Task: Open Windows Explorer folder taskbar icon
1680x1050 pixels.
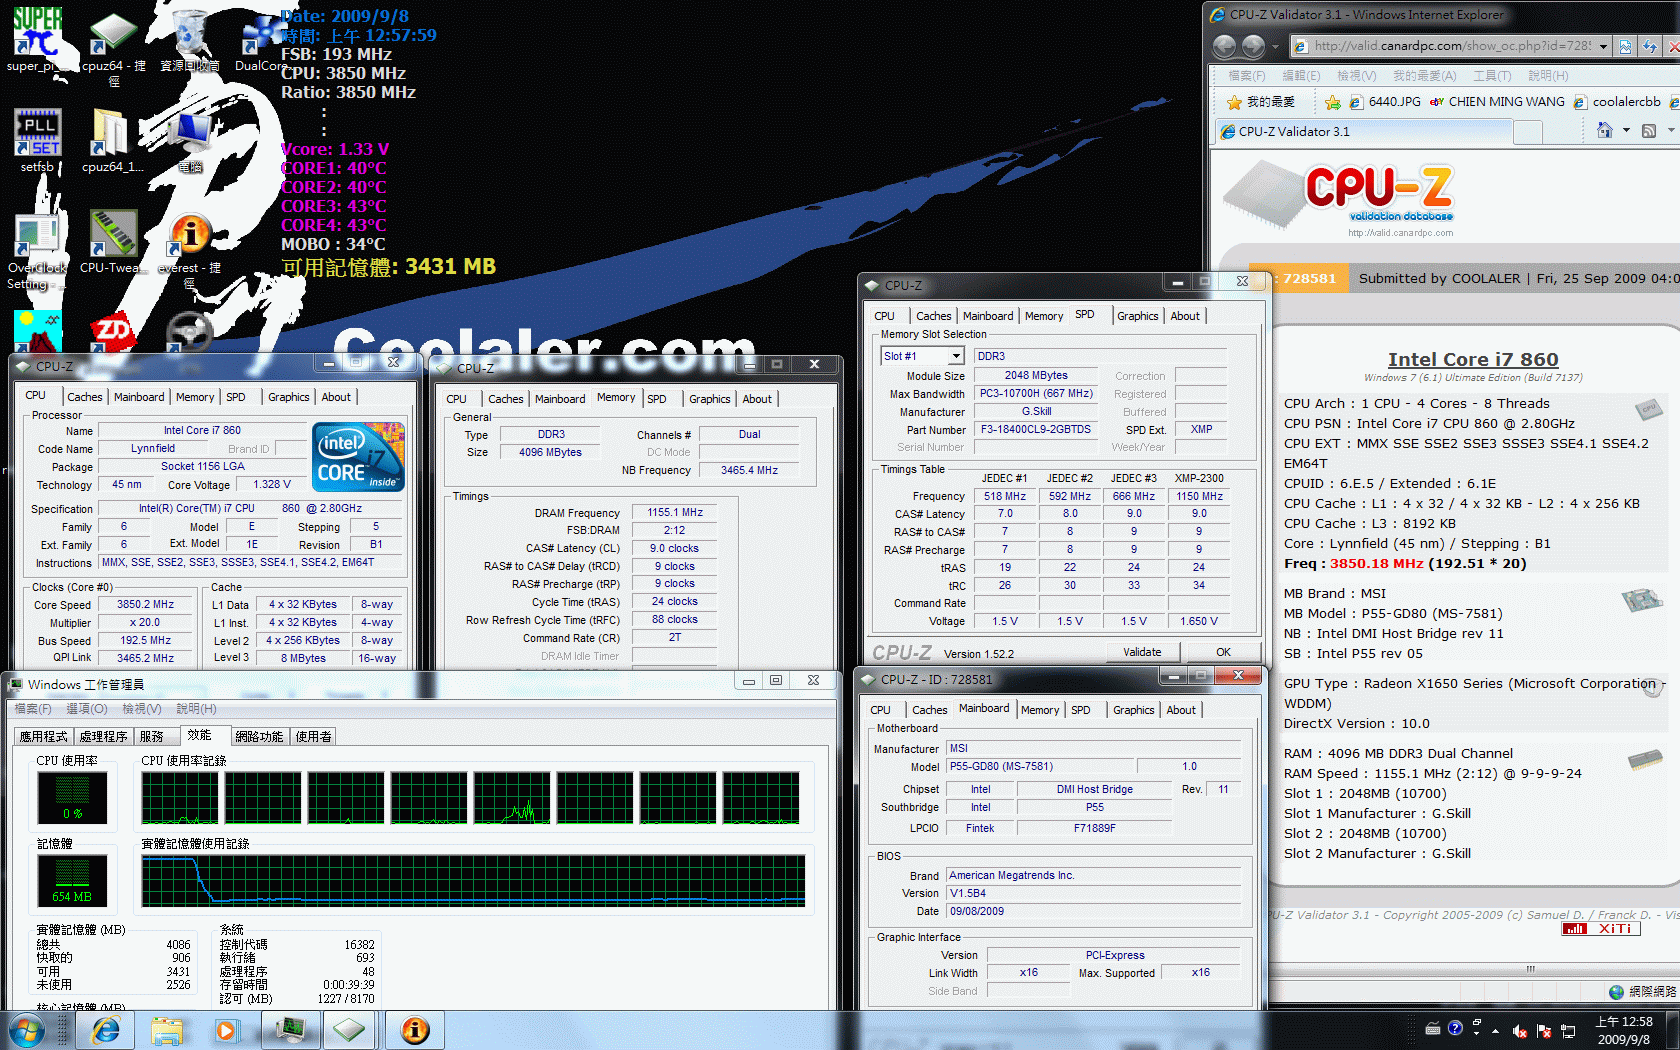Action: tap(167, 1030)
